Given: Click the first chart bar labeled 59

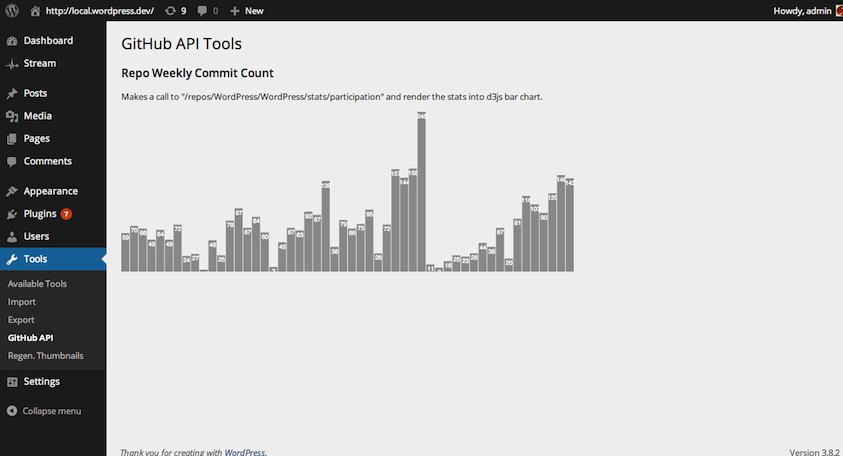Looking at the screenshot, I should point(125,253).
